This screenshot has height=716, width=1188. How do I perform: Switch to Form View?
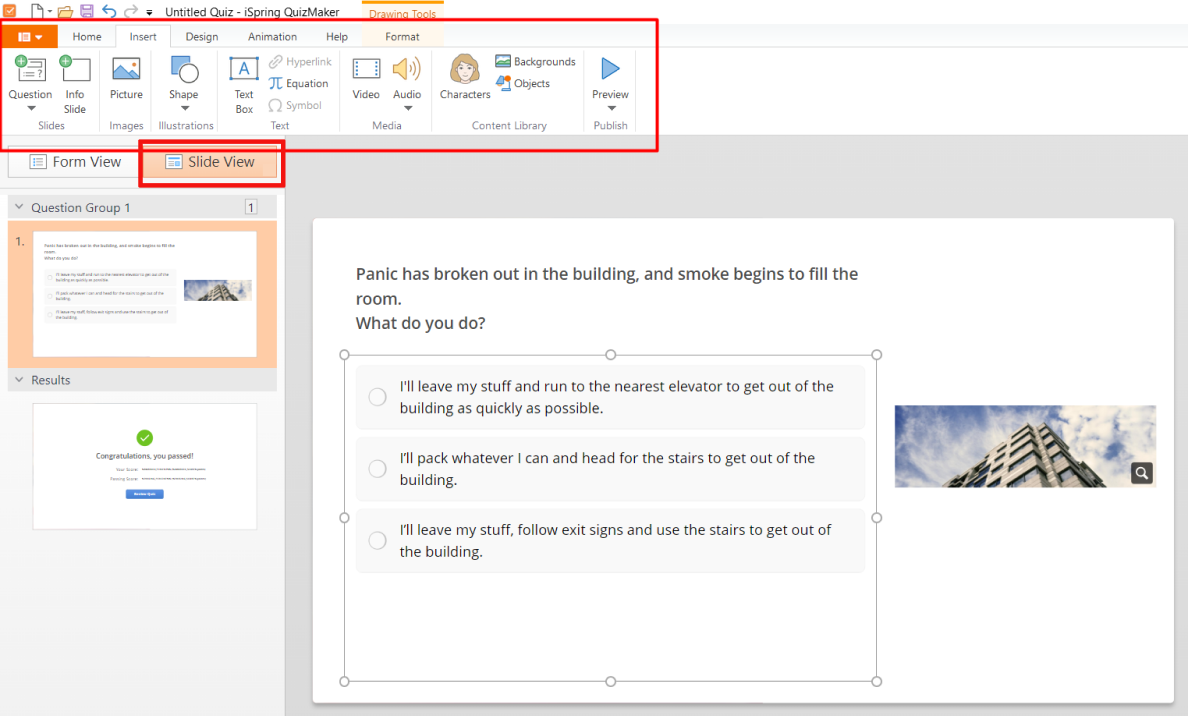click(x=75, y=161)
